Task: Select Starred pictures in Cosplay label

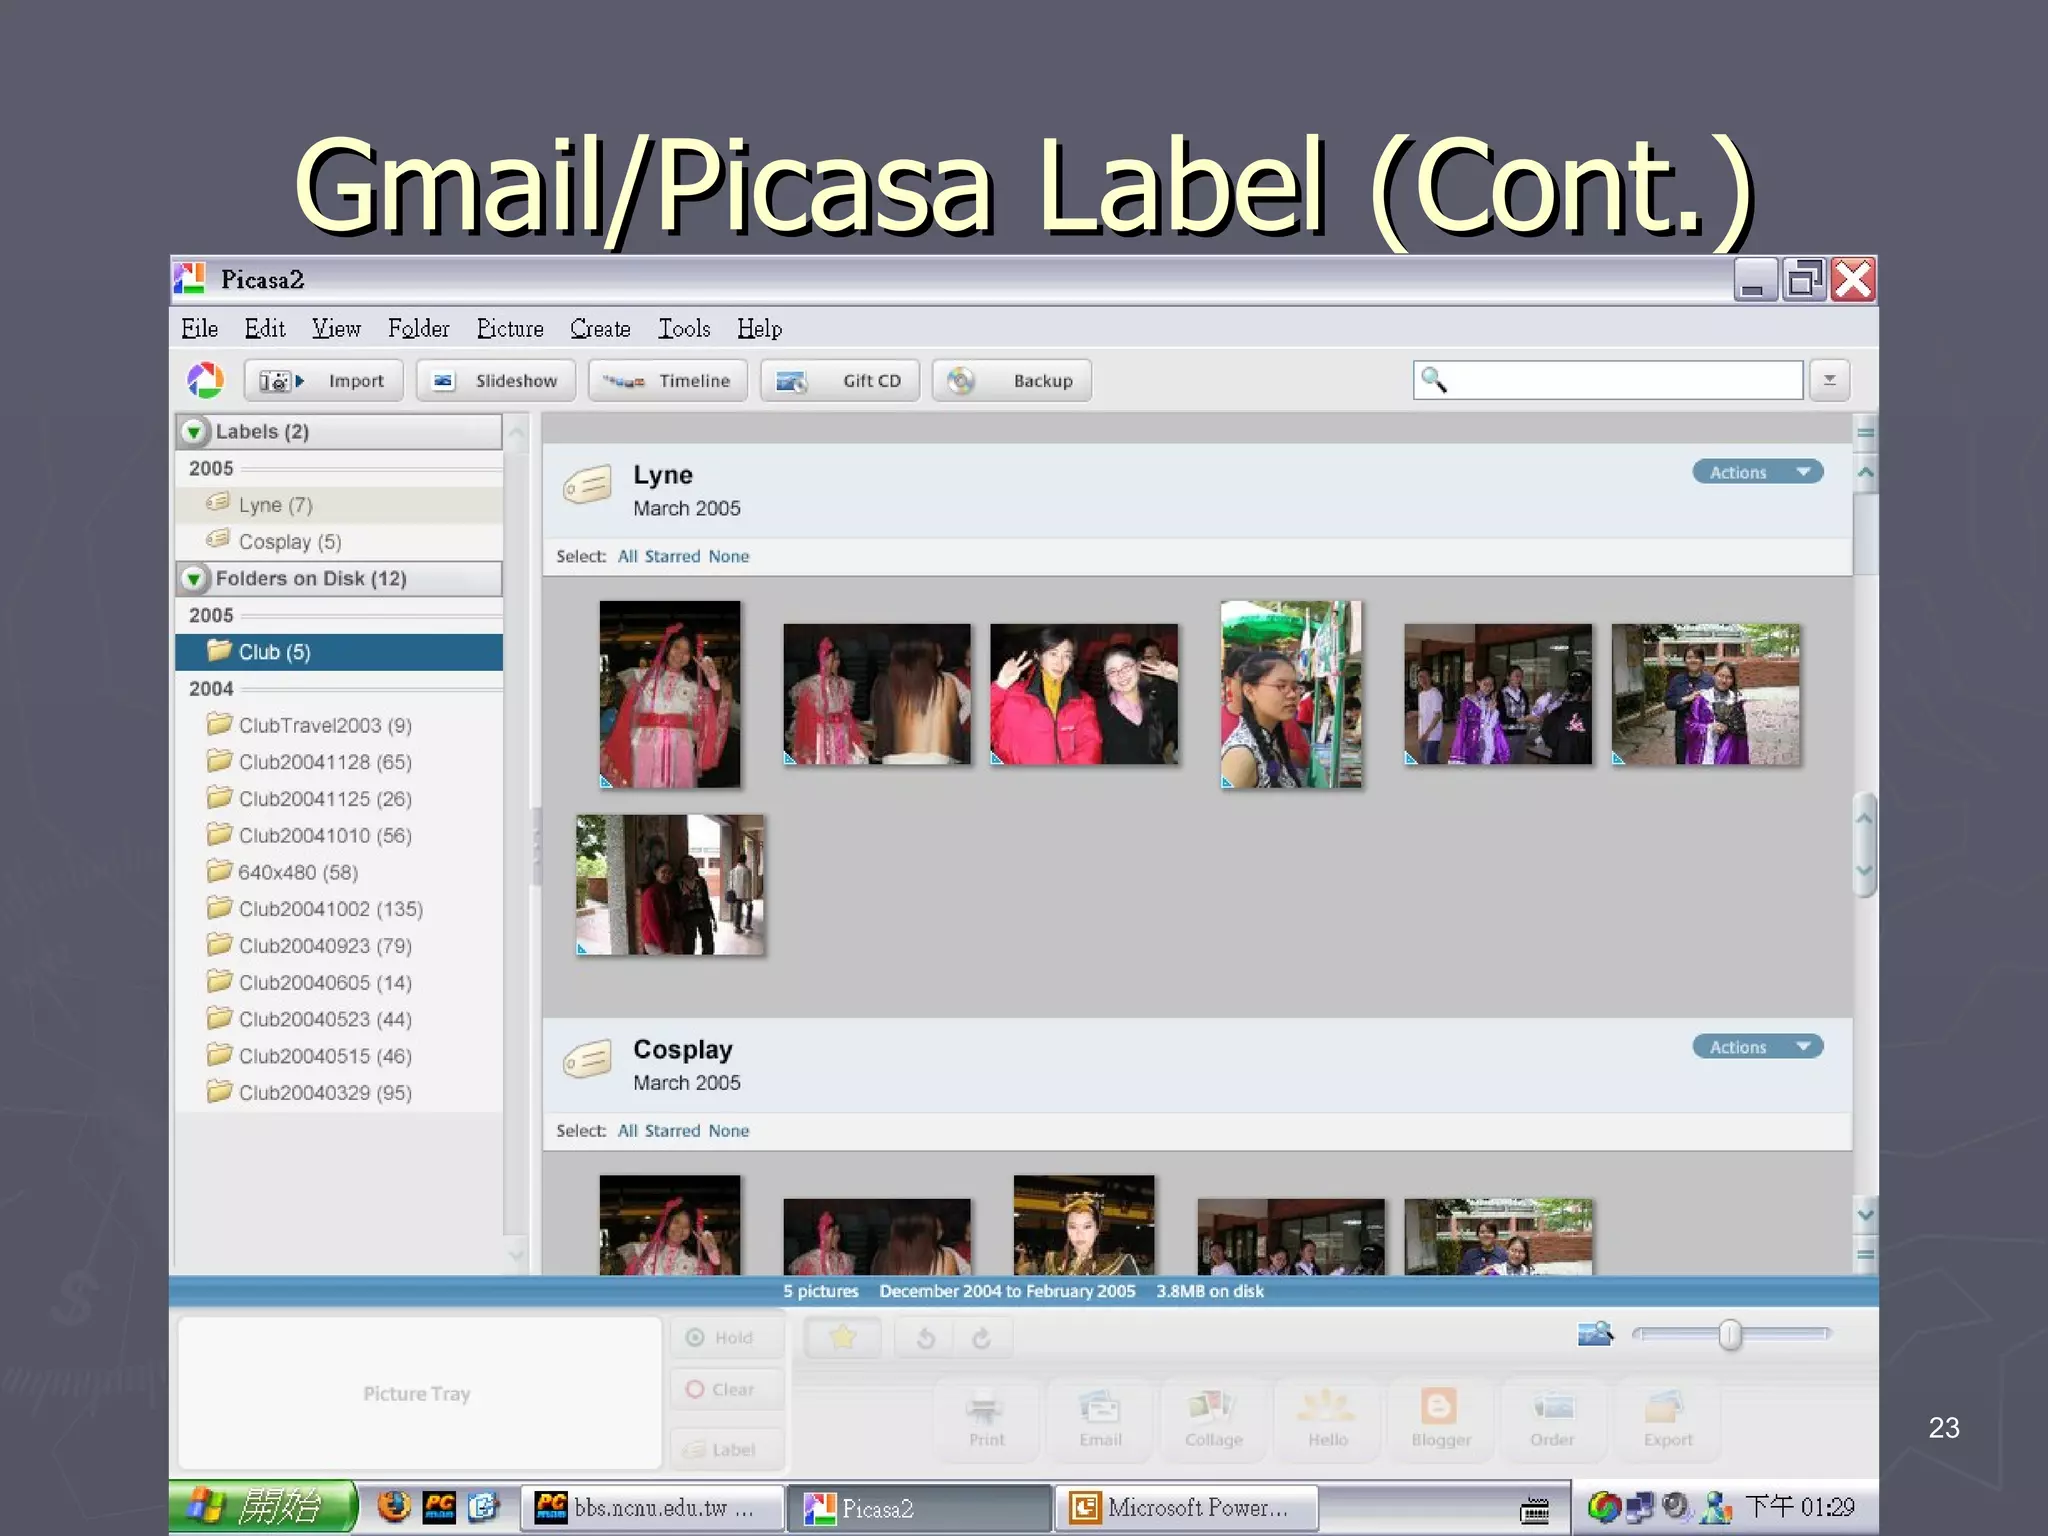Action: point(672,1131)
